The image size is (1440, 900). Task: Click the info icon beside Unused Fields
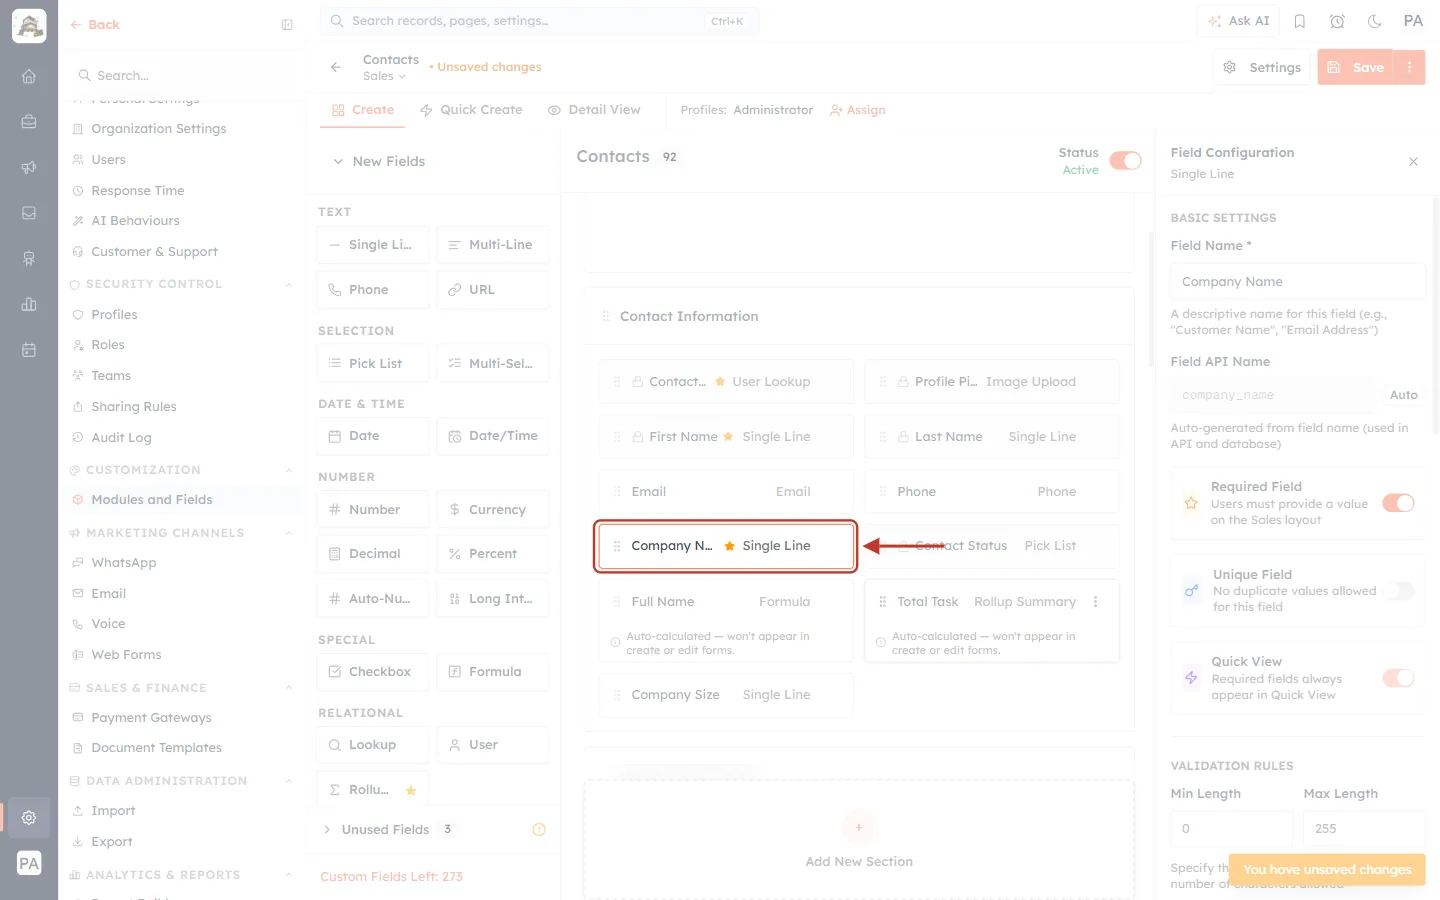(539, 830)
